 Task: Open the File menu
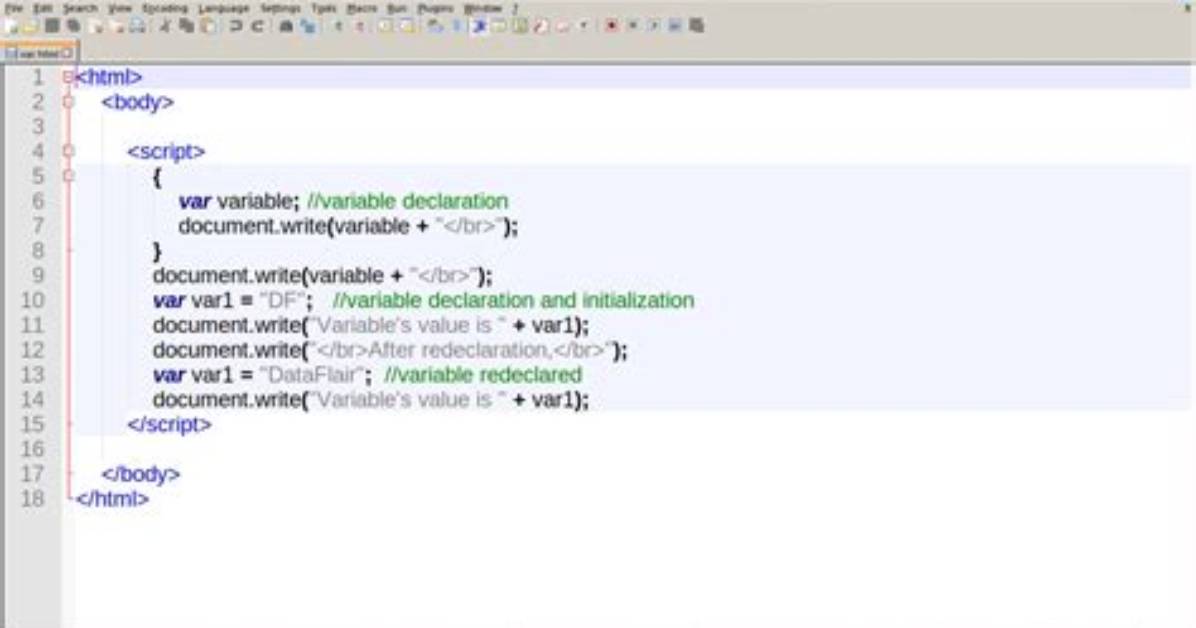click(x=14, y=8)
